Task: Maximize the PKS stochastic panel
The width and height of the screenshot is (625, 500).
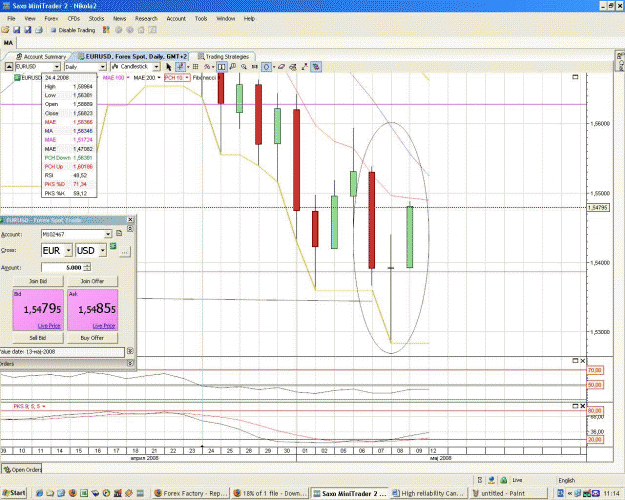Action: tap(575, 406)
